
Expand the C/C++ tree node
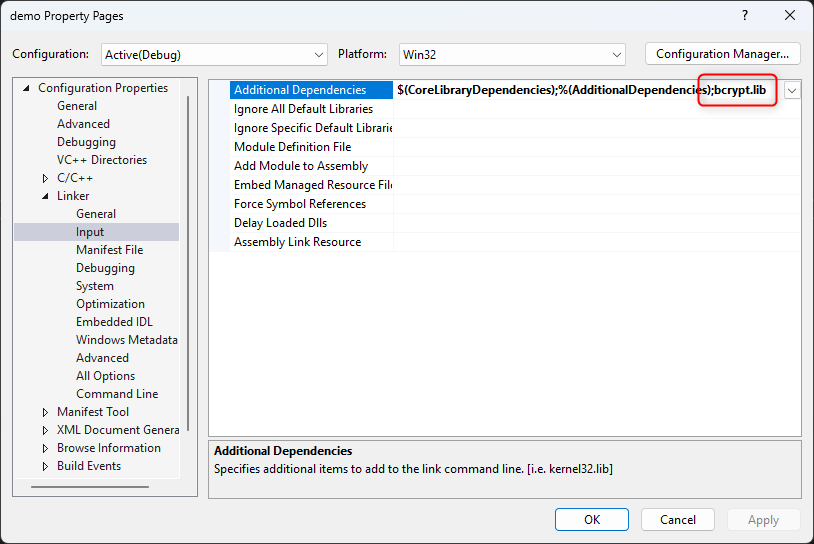tap(45, 178)
